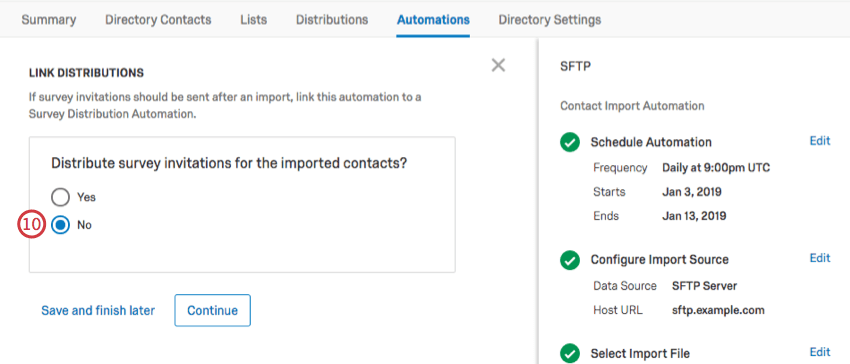850x364 pixels.
Task: Edit the Select Import File step
Action: [x=820, y=352]
